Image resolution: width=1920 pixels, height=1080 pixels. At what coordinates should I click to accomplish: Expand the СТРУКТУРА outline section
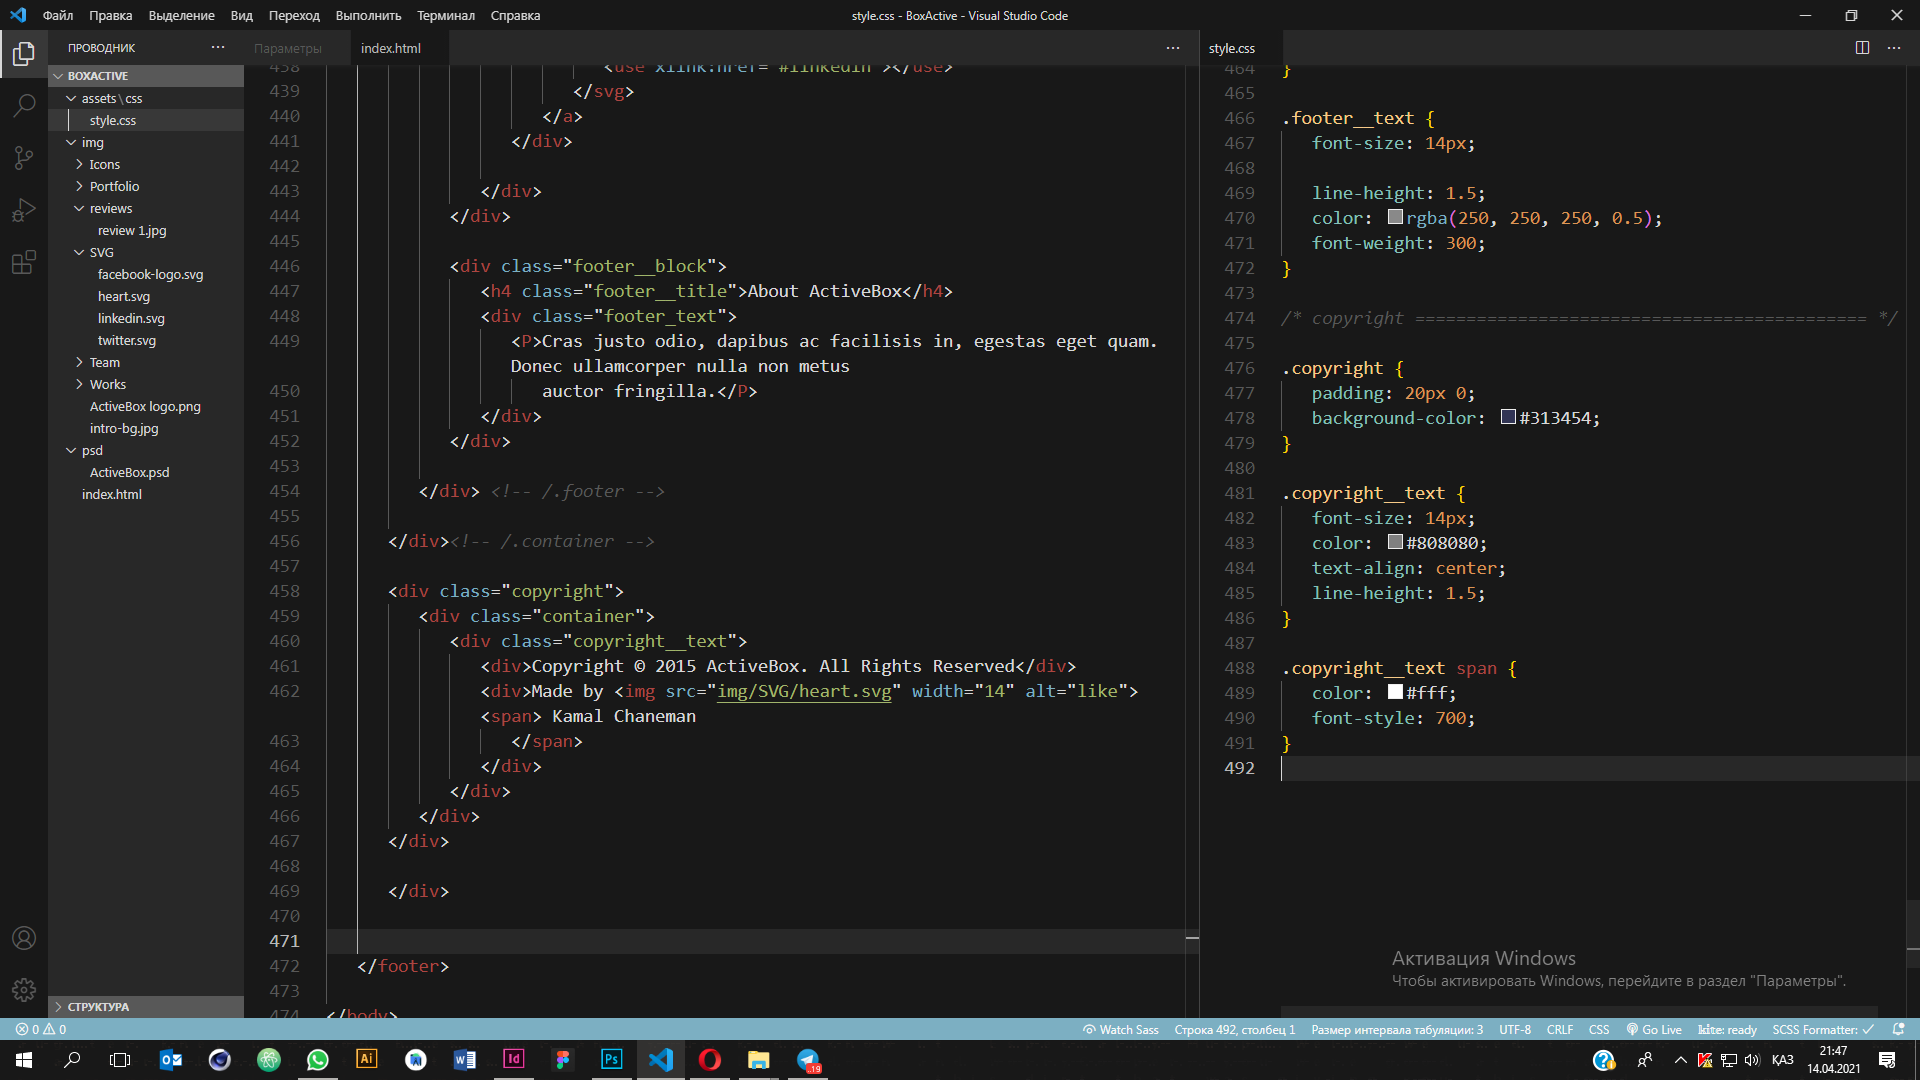(98, 1007)
